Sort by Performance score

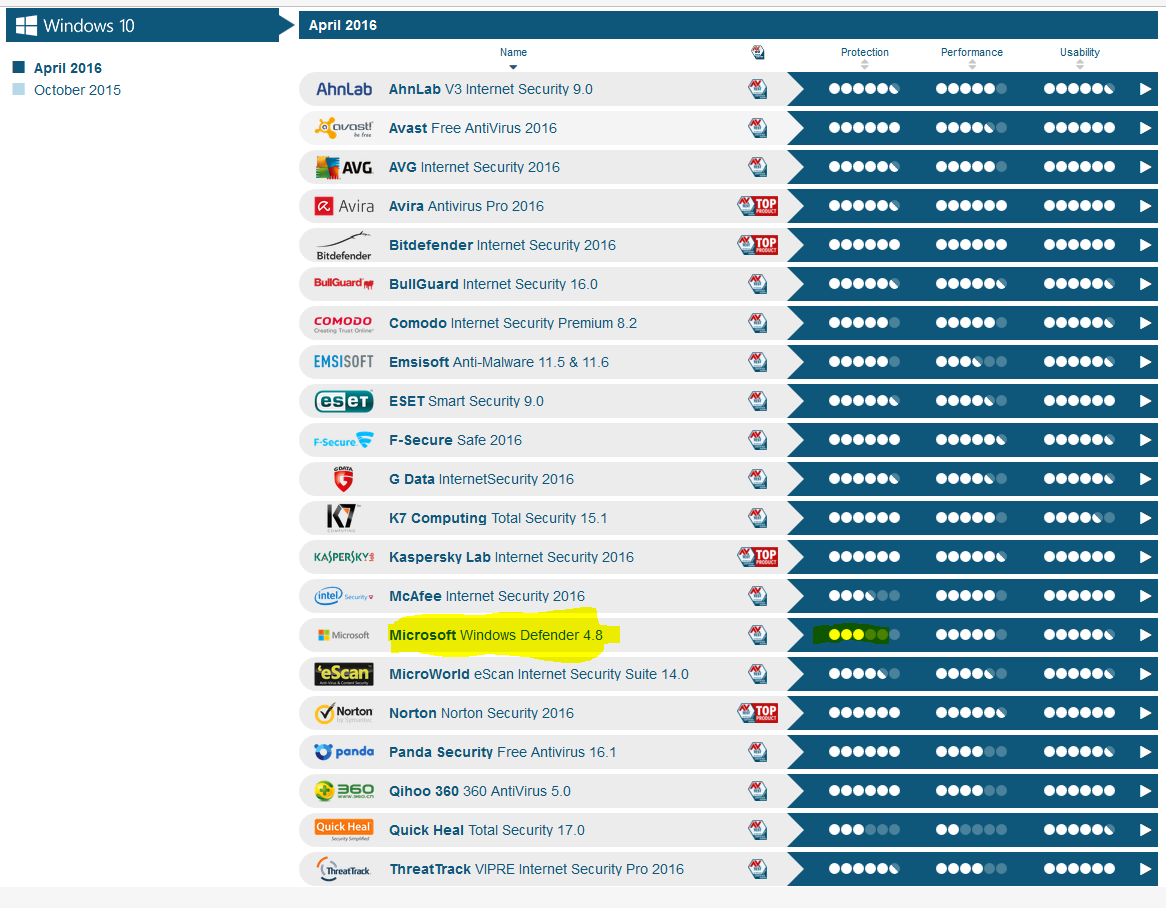pos(971,57)
